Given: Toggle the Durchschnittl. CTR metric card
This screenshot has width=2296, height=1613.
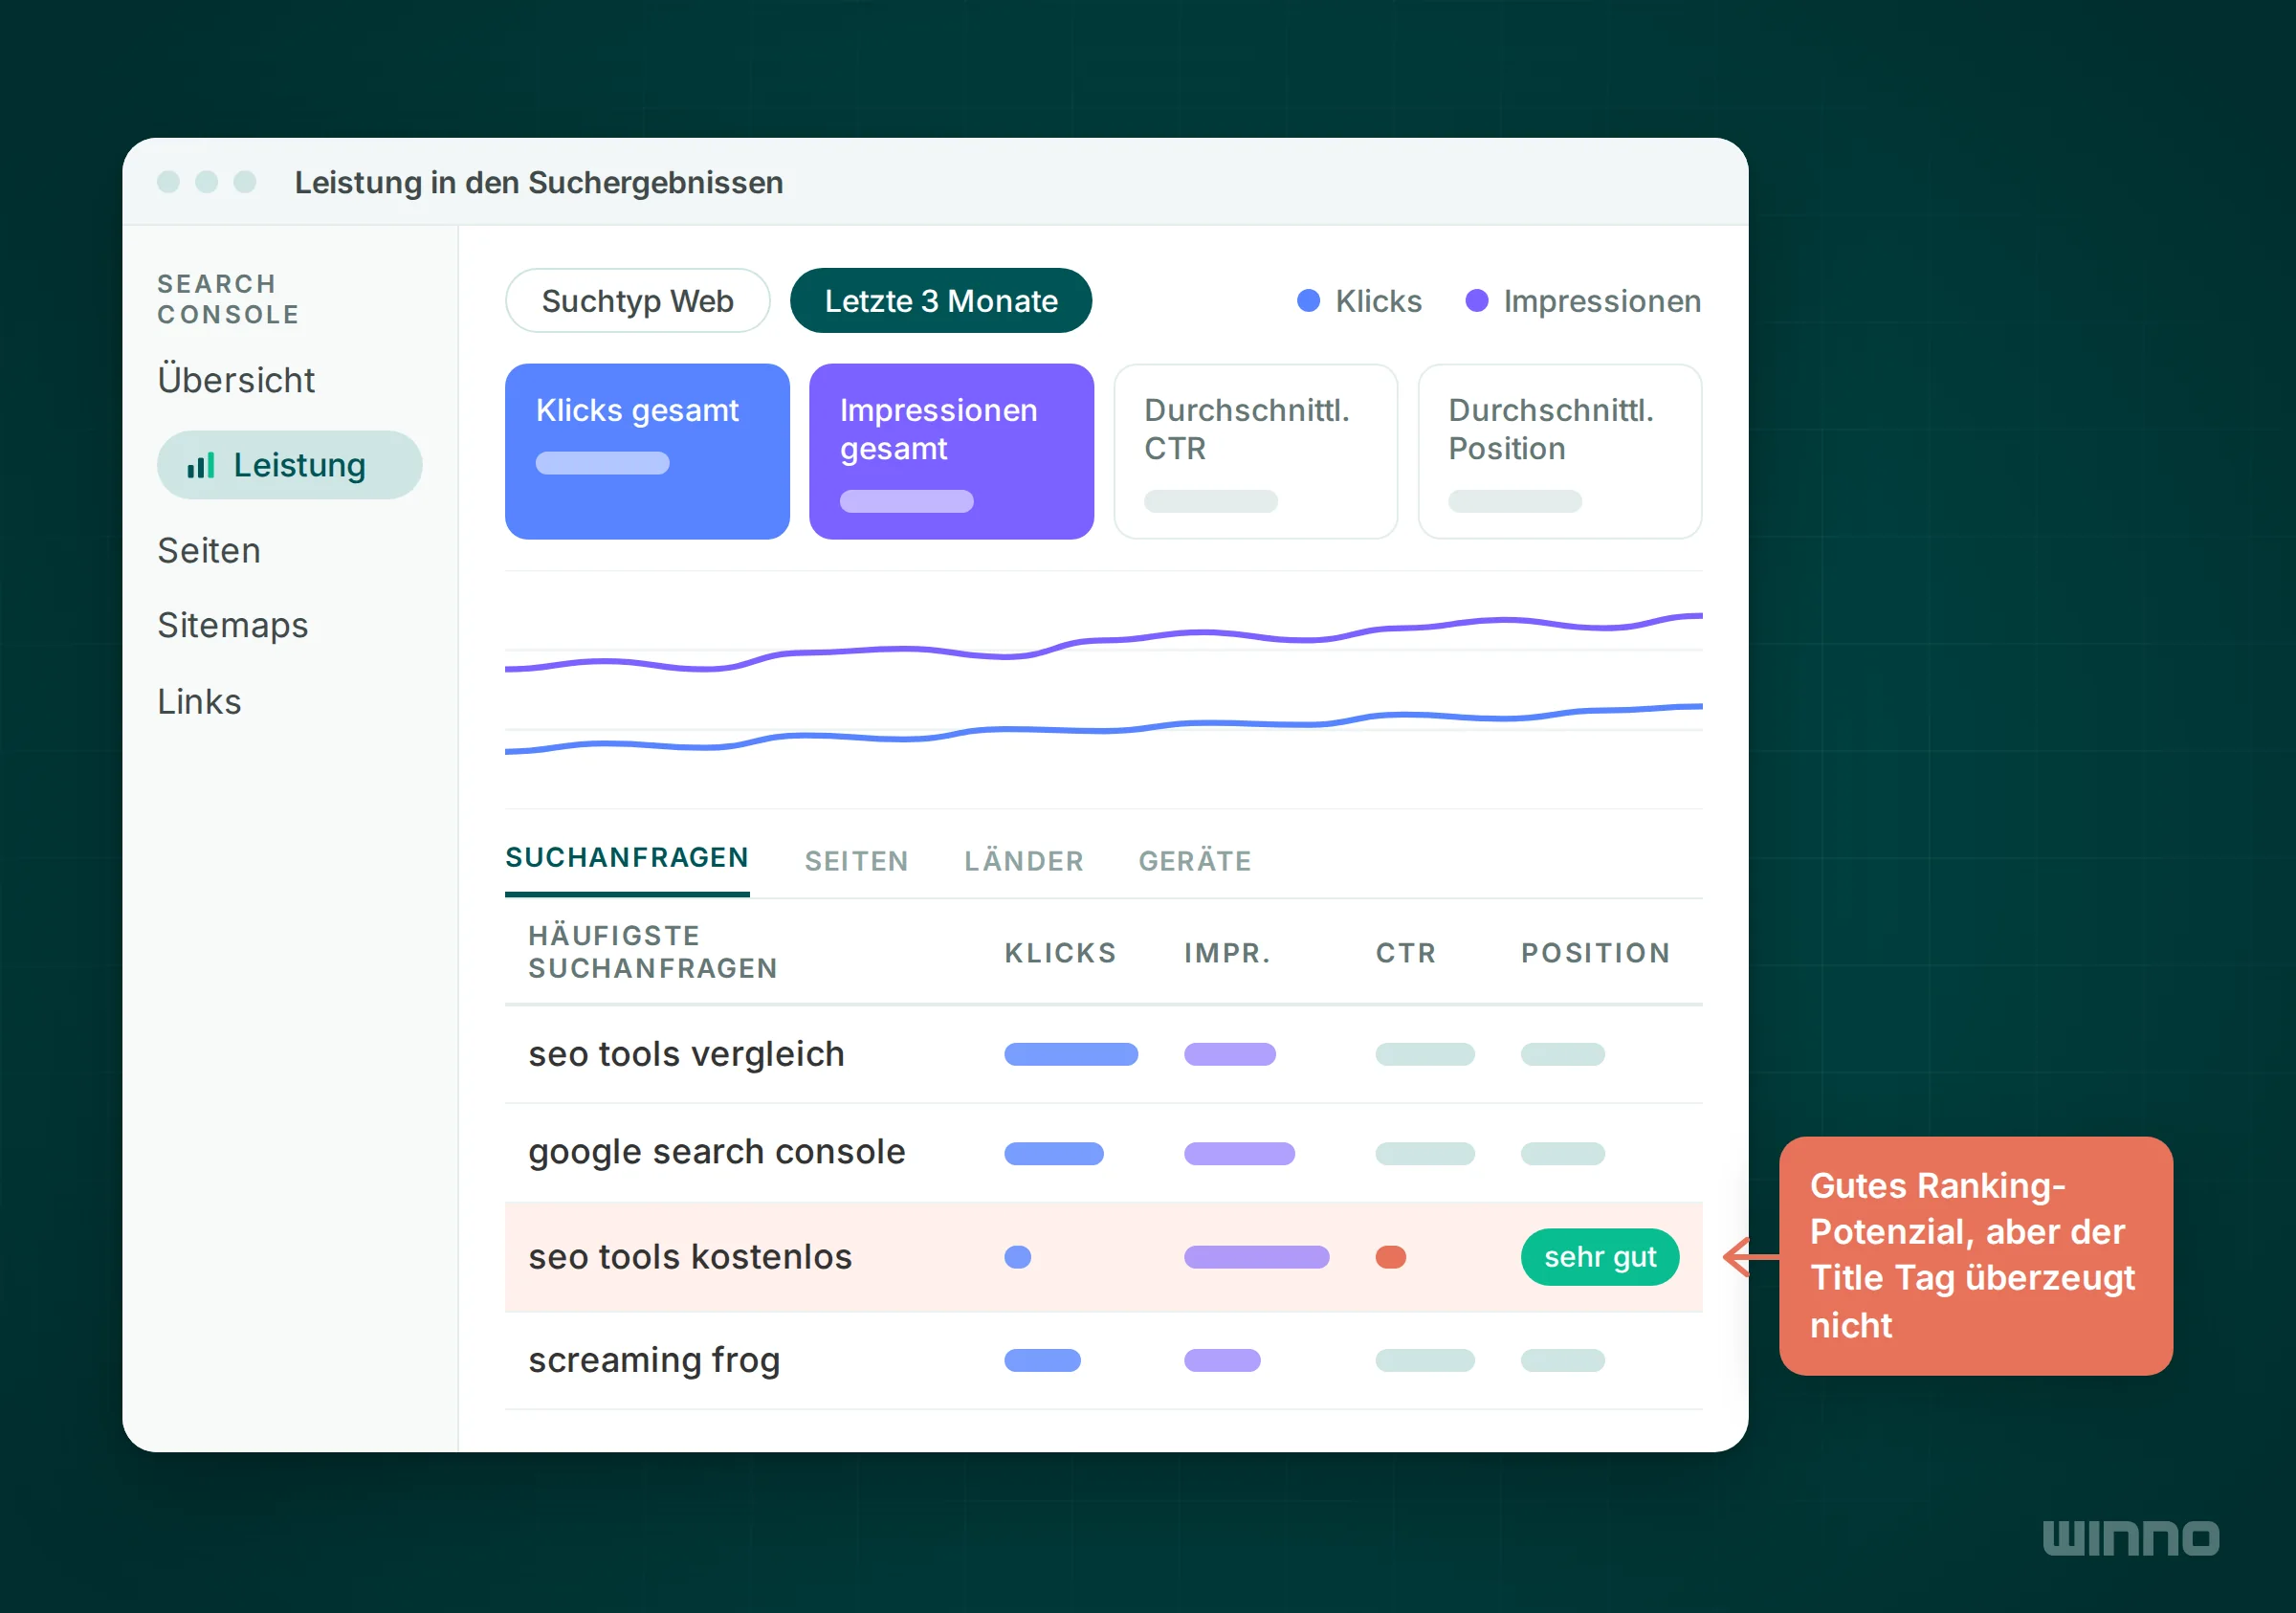Looking at the screenshot, I should [1255, 451].
